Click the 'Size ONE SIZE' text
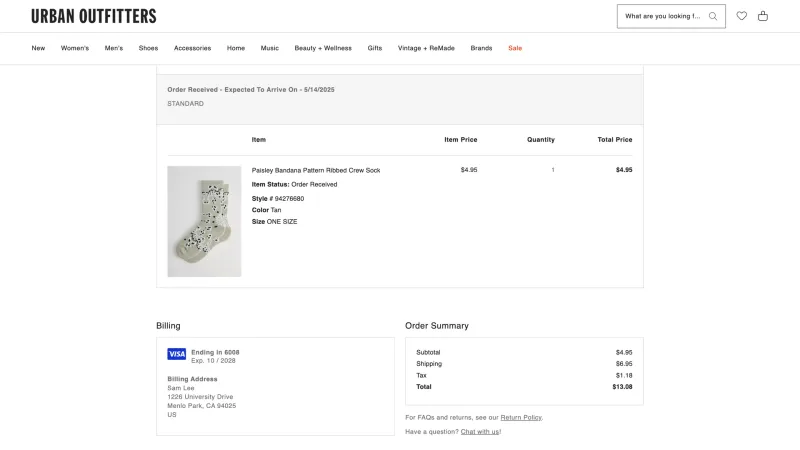Viewport: 800px width, 450px height. point(274,221)
